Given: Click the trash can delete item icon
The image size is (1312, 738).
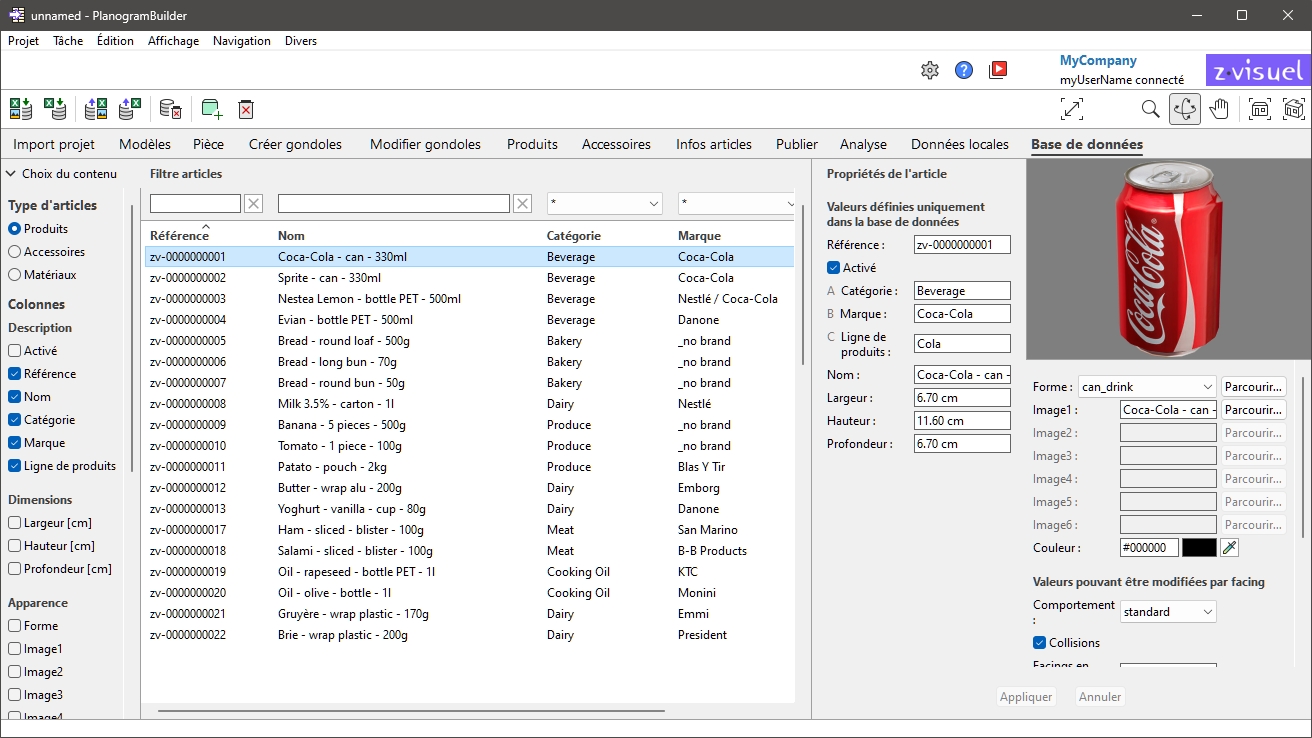Looking at the screenshot, I should (246, 108).
